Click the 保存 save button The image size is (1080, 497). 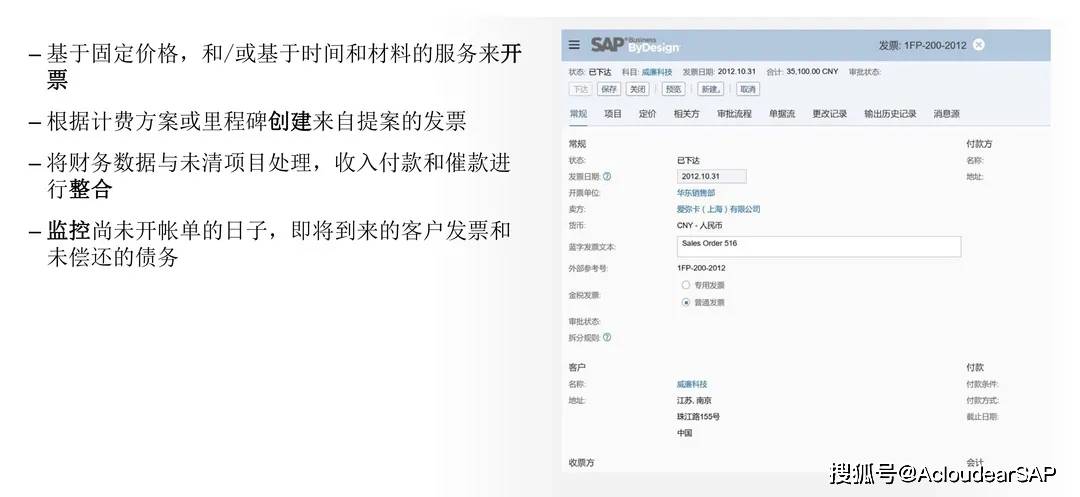[x=609, y=89]
